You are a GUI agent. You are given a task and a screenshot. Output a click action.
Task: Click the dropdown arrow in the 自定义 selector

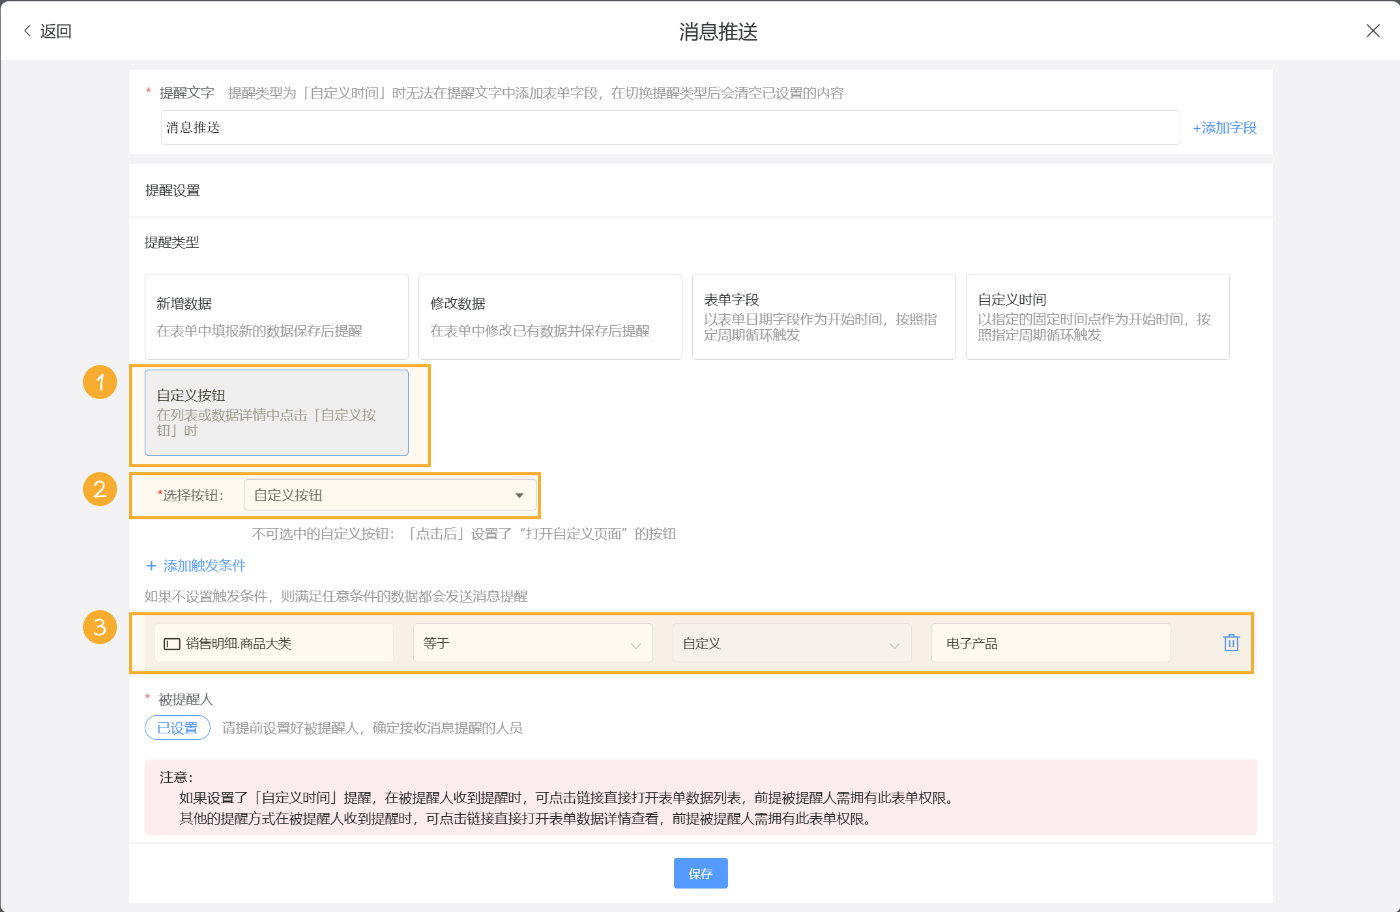pos(897,643)
